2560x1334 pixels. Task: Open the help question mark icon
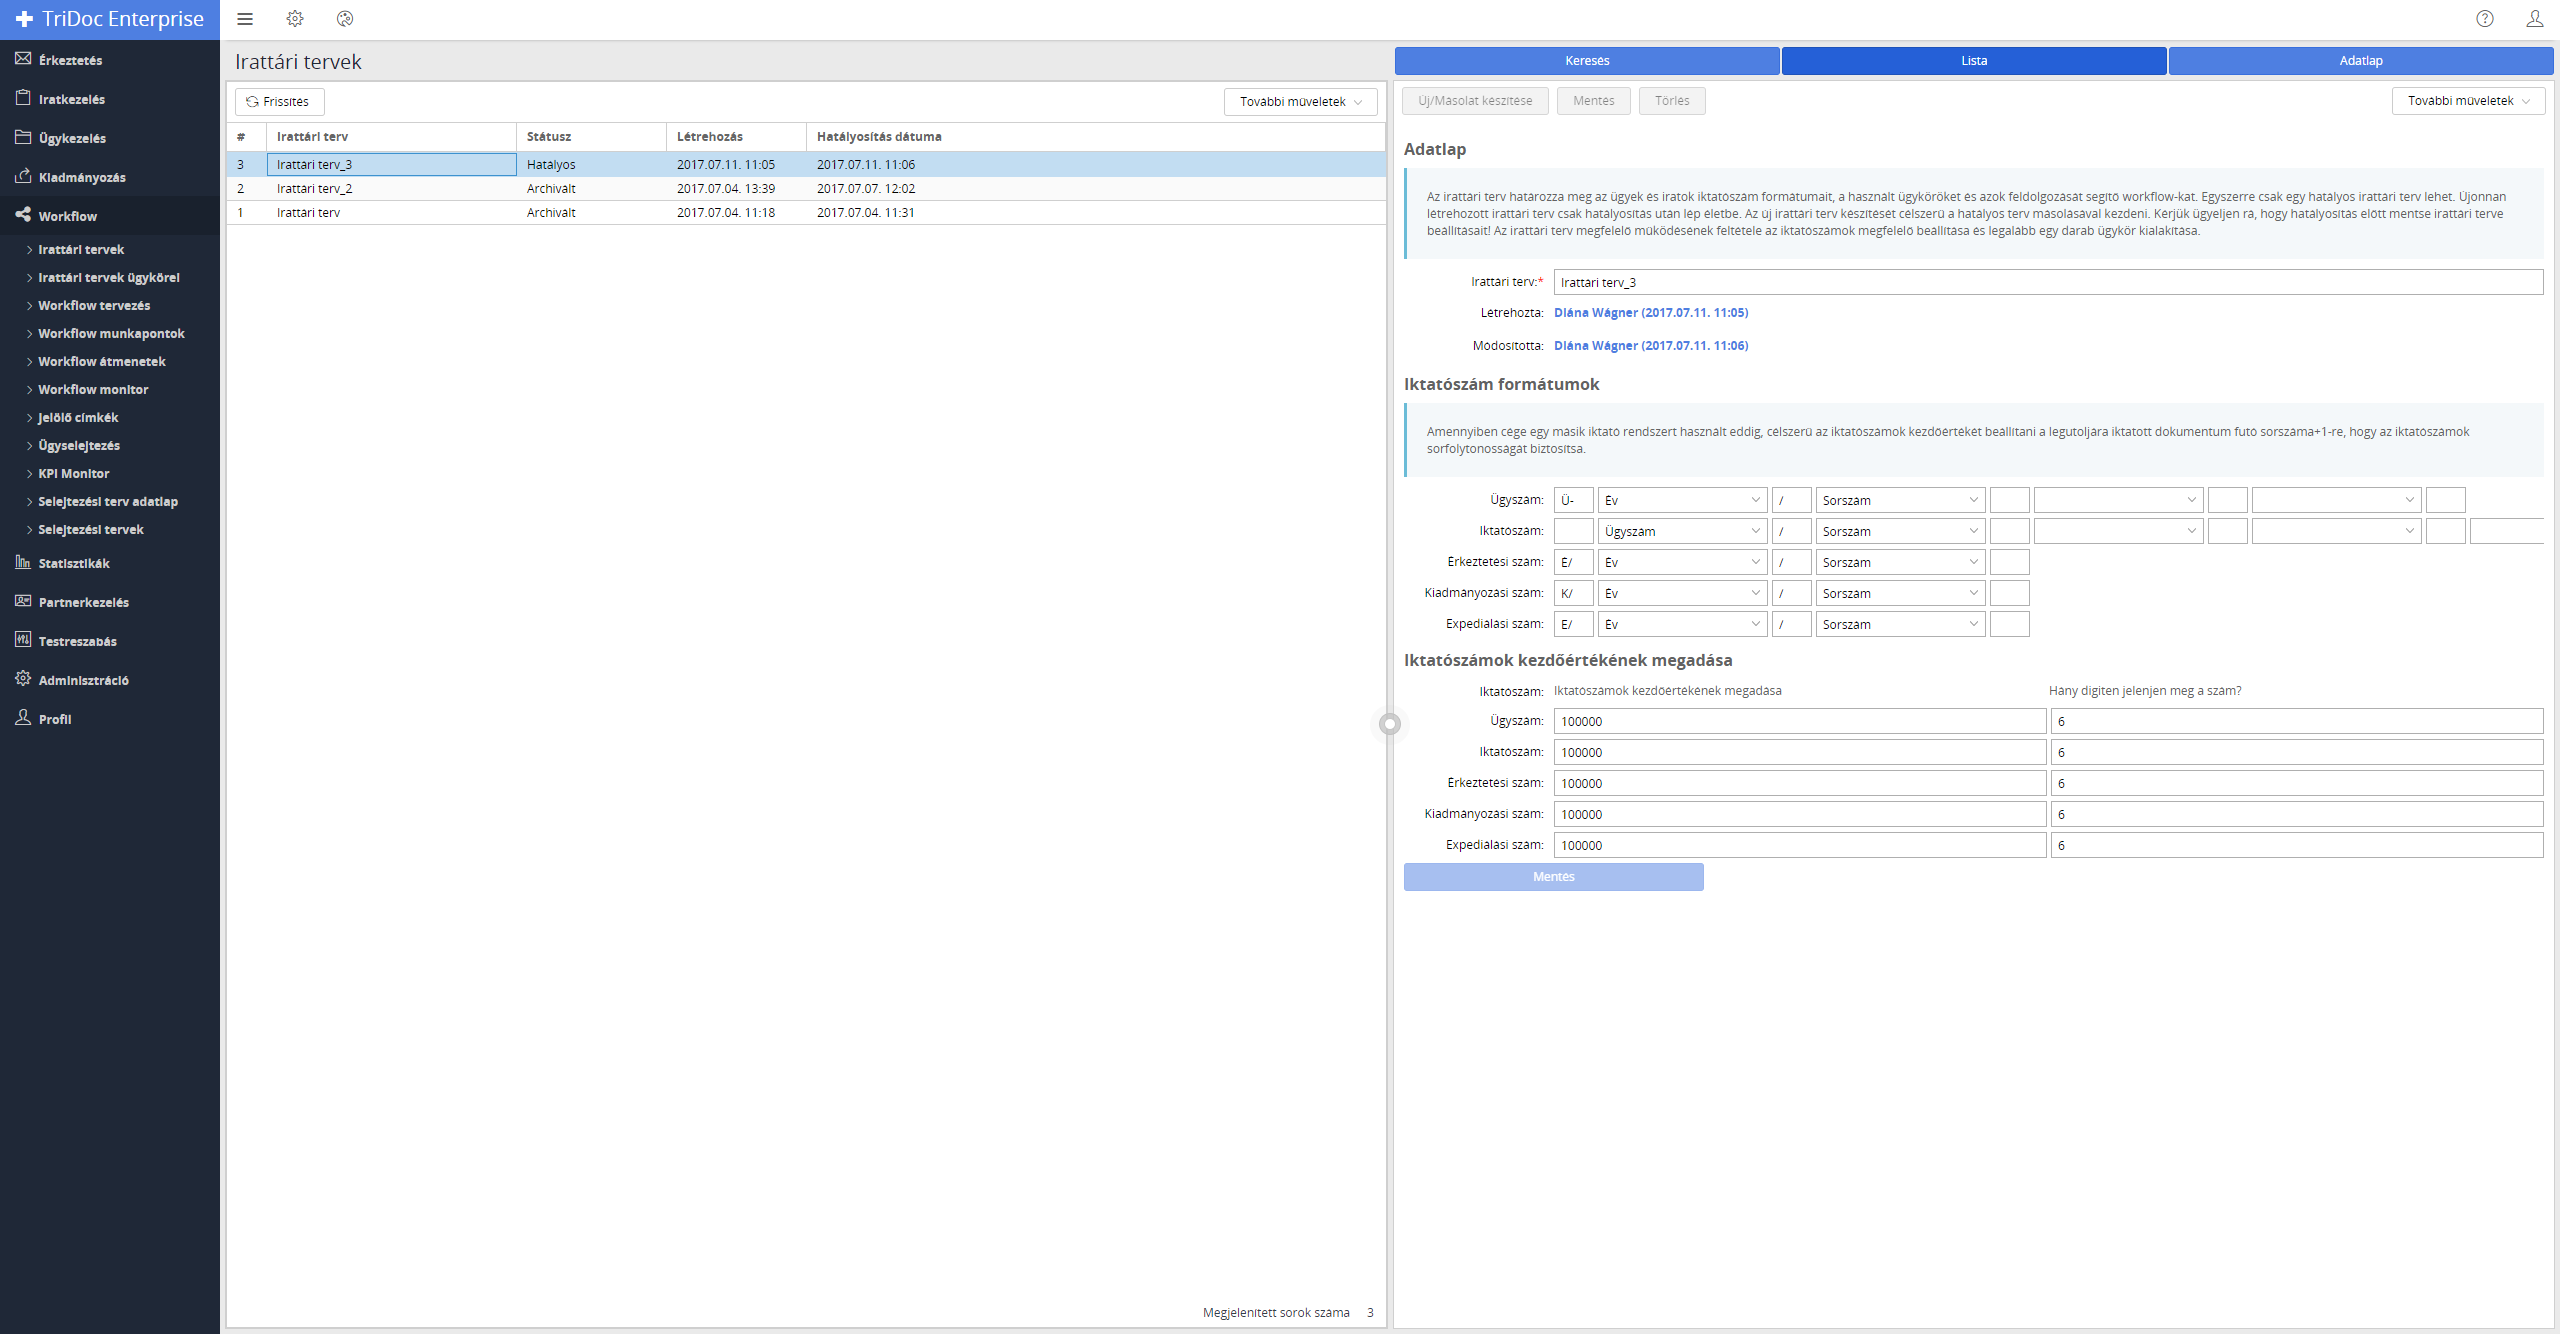pyautogui.click(x=2485, y=19)
